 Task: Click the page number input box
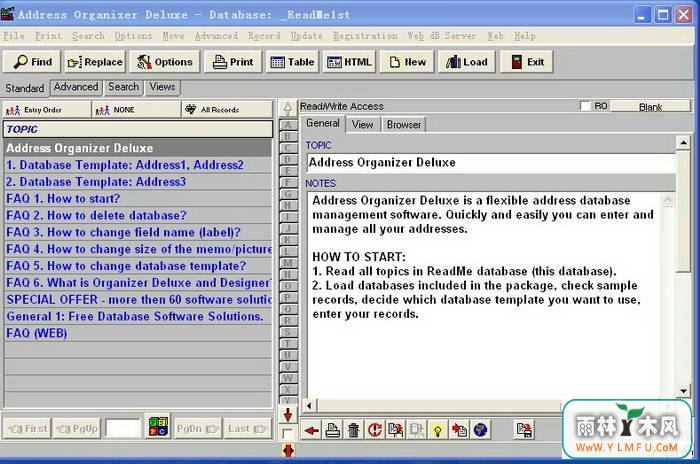coord(123,428)
